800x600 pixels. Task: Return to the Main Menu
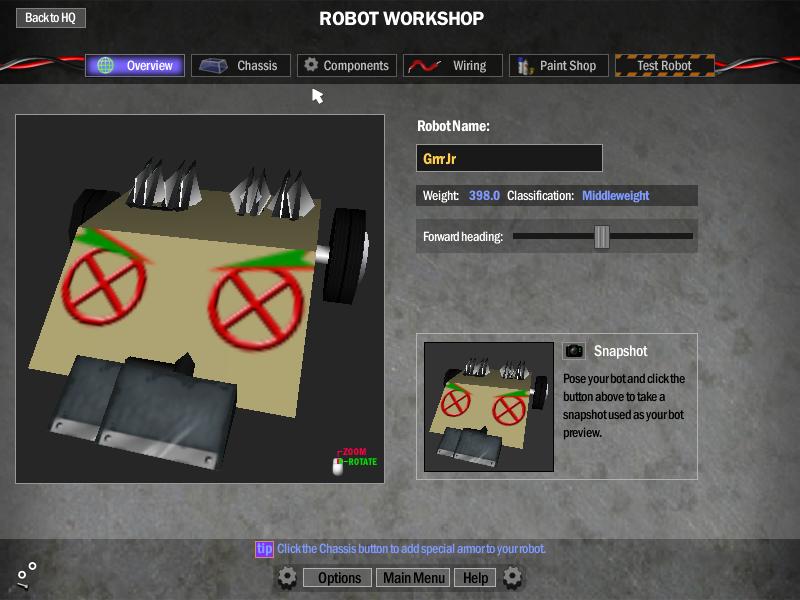pos(414,578)
